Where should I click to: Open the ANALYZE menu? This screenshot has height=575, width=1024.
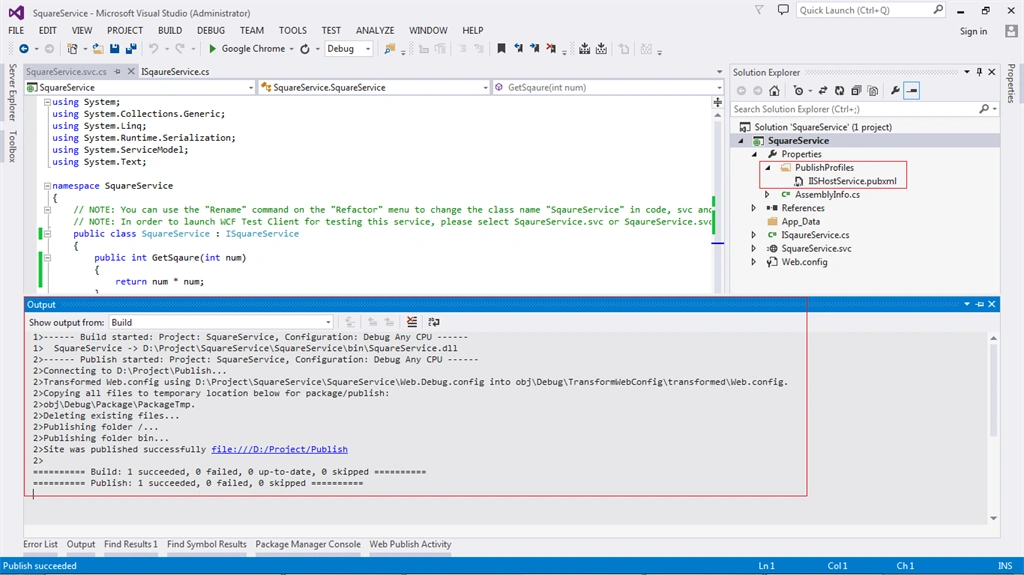(x=375, y=30)
